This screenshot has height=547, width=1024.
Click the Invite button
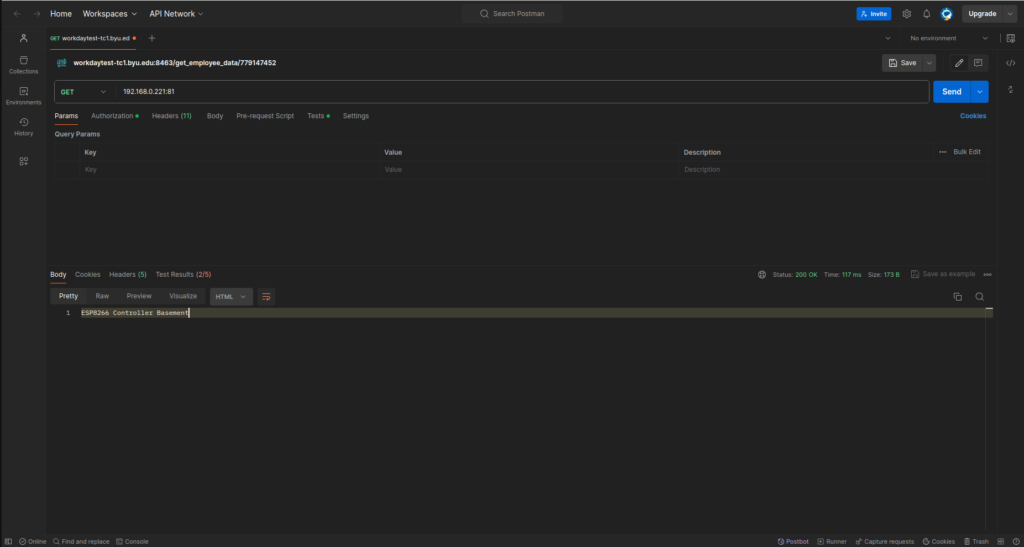(x=874, y=14)
